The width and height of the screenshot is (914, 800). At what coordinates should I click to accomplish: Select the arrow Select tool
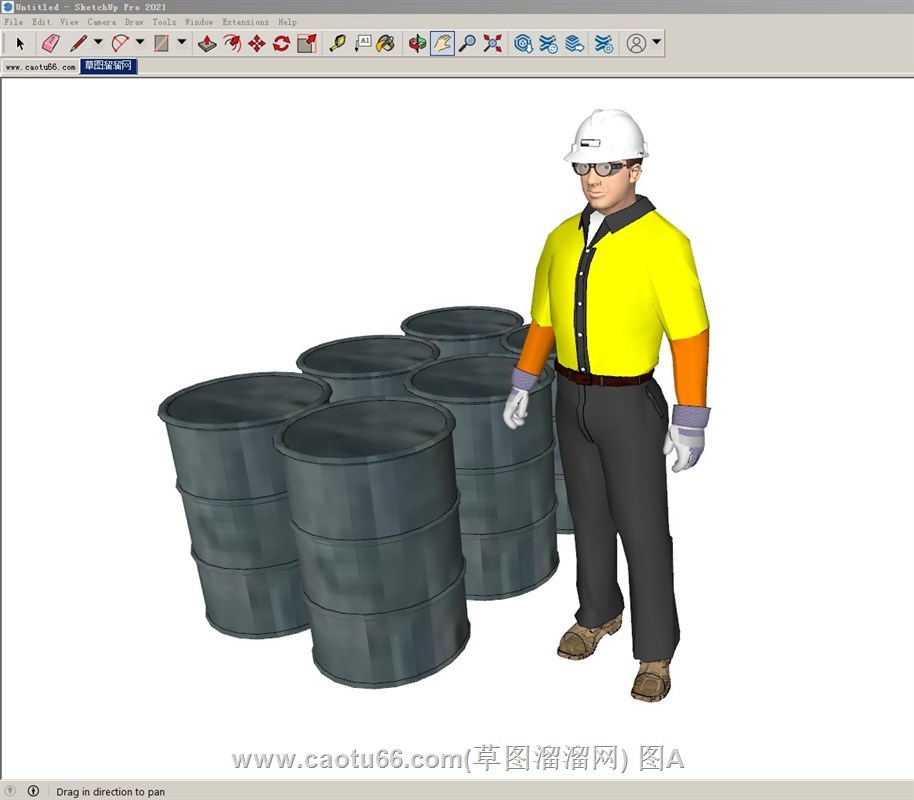[20, 43]
